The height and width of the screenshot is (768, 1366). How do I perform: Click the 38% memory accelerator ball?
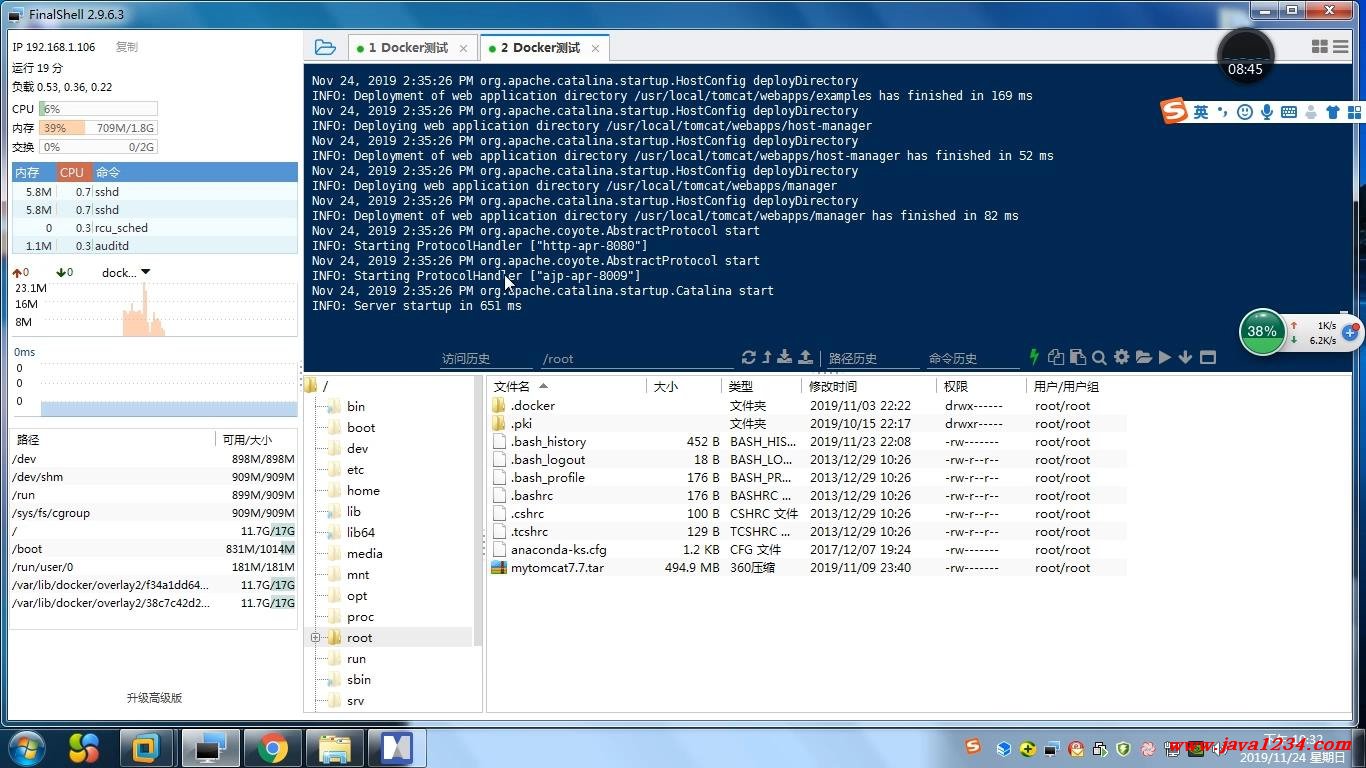pyautogui.click(x=1262, y=332)
